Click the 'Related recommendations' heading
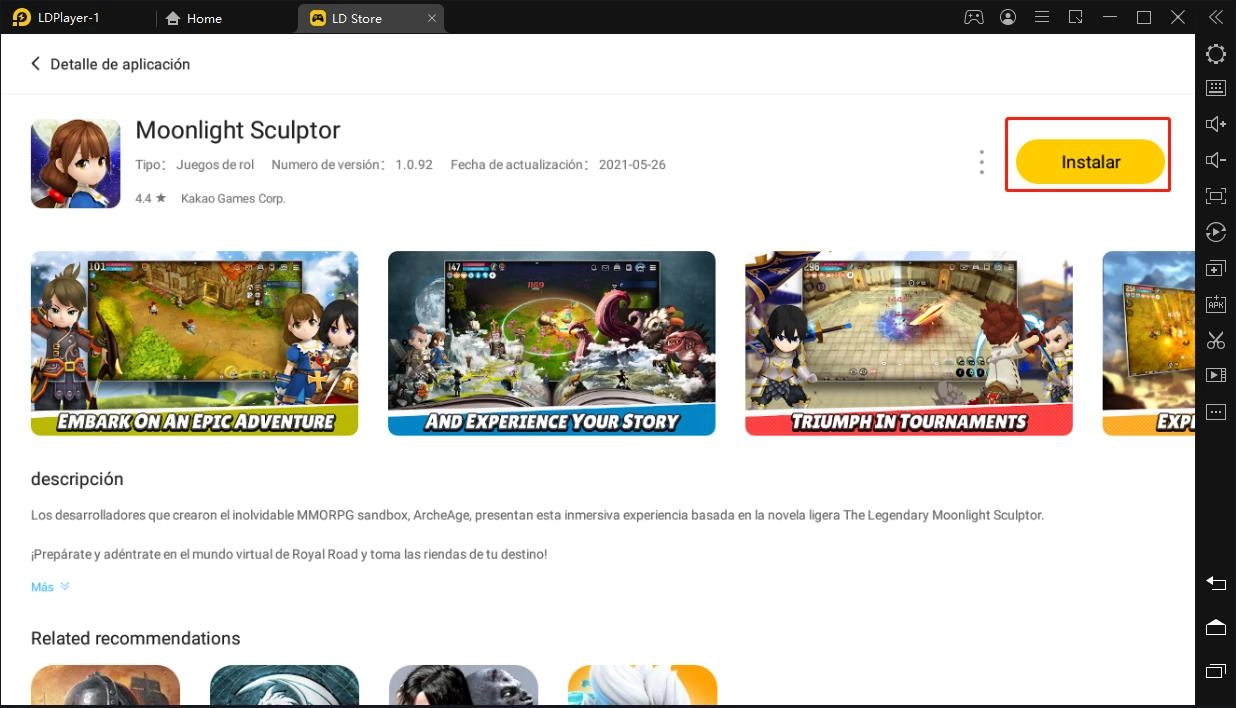Image resolution: width=1236 pixels, height=708 pixels. (136, 638)
